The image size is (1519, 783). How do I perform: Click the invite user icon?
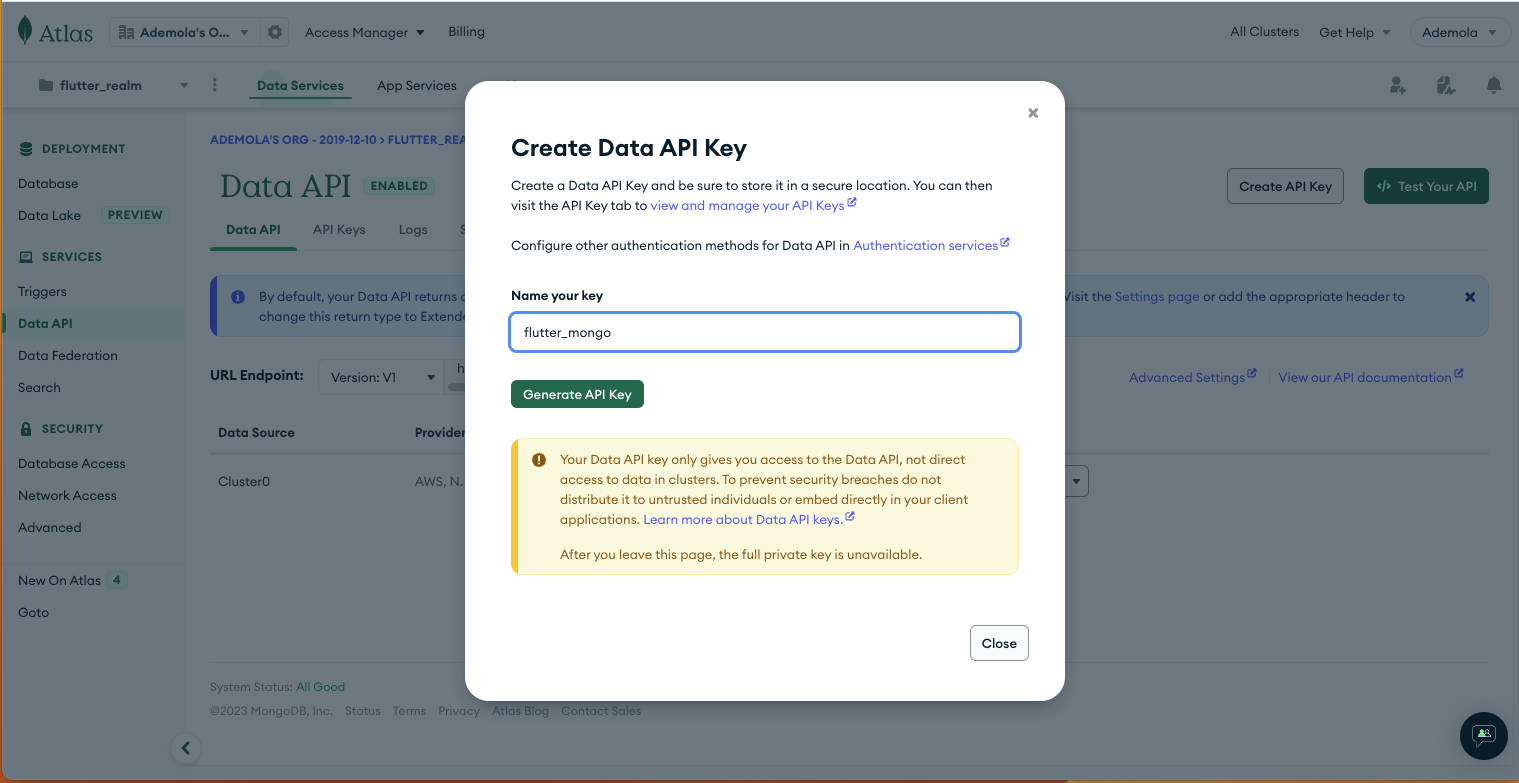click(x=1398, y=85)
